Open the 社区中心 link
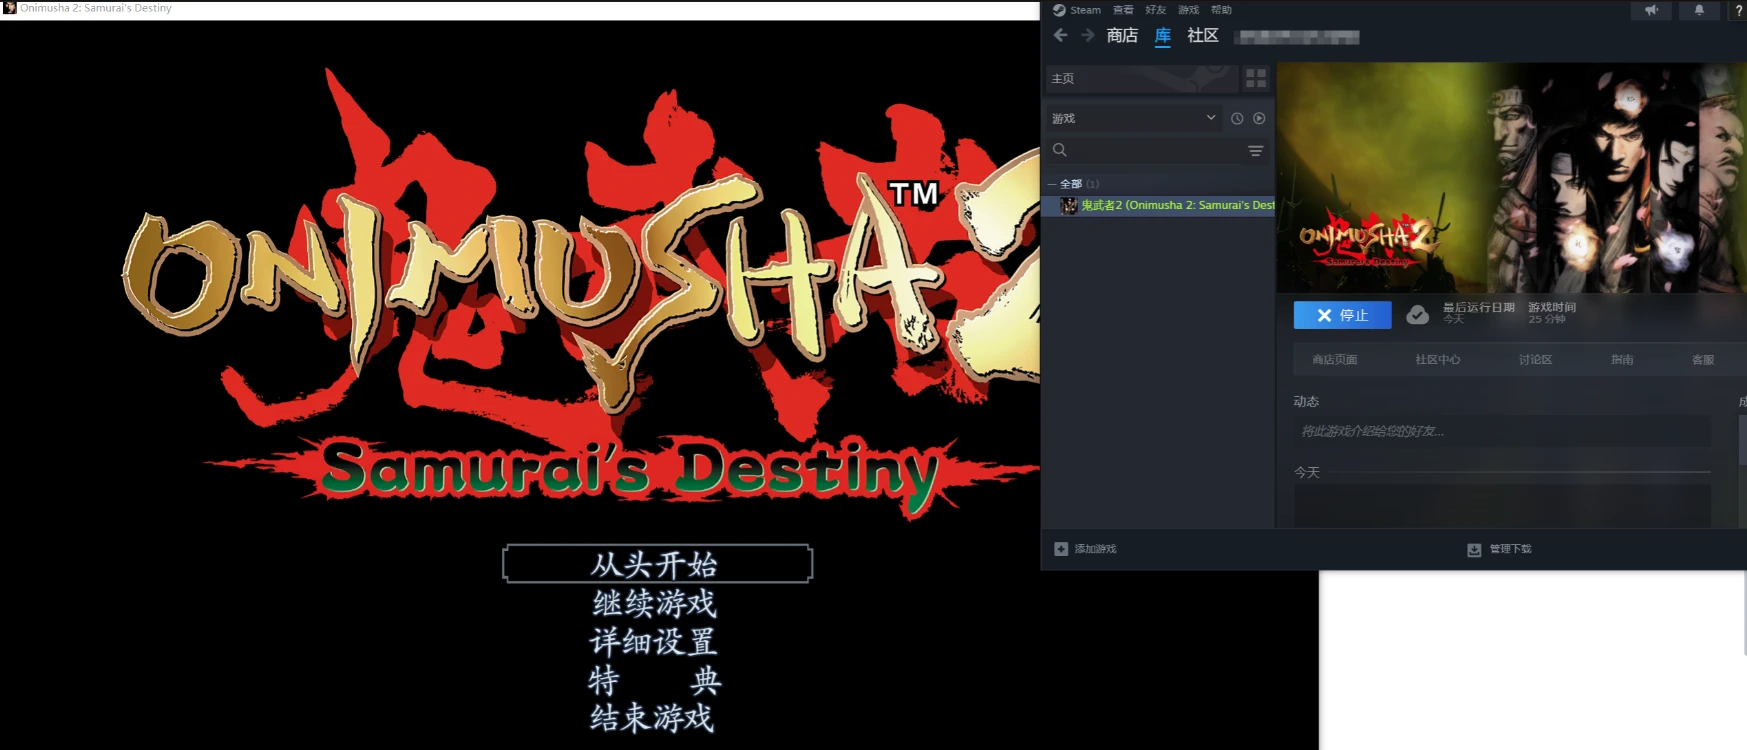Image resolution: width=1747 pixels, height=750 pixels. 1437,360
